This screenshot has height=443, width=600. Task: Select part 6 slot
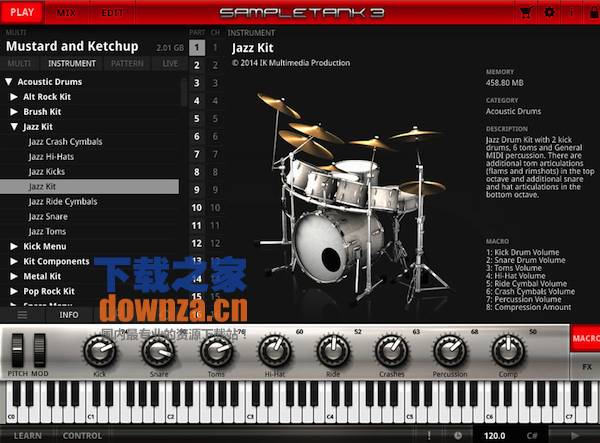[197, 136]
